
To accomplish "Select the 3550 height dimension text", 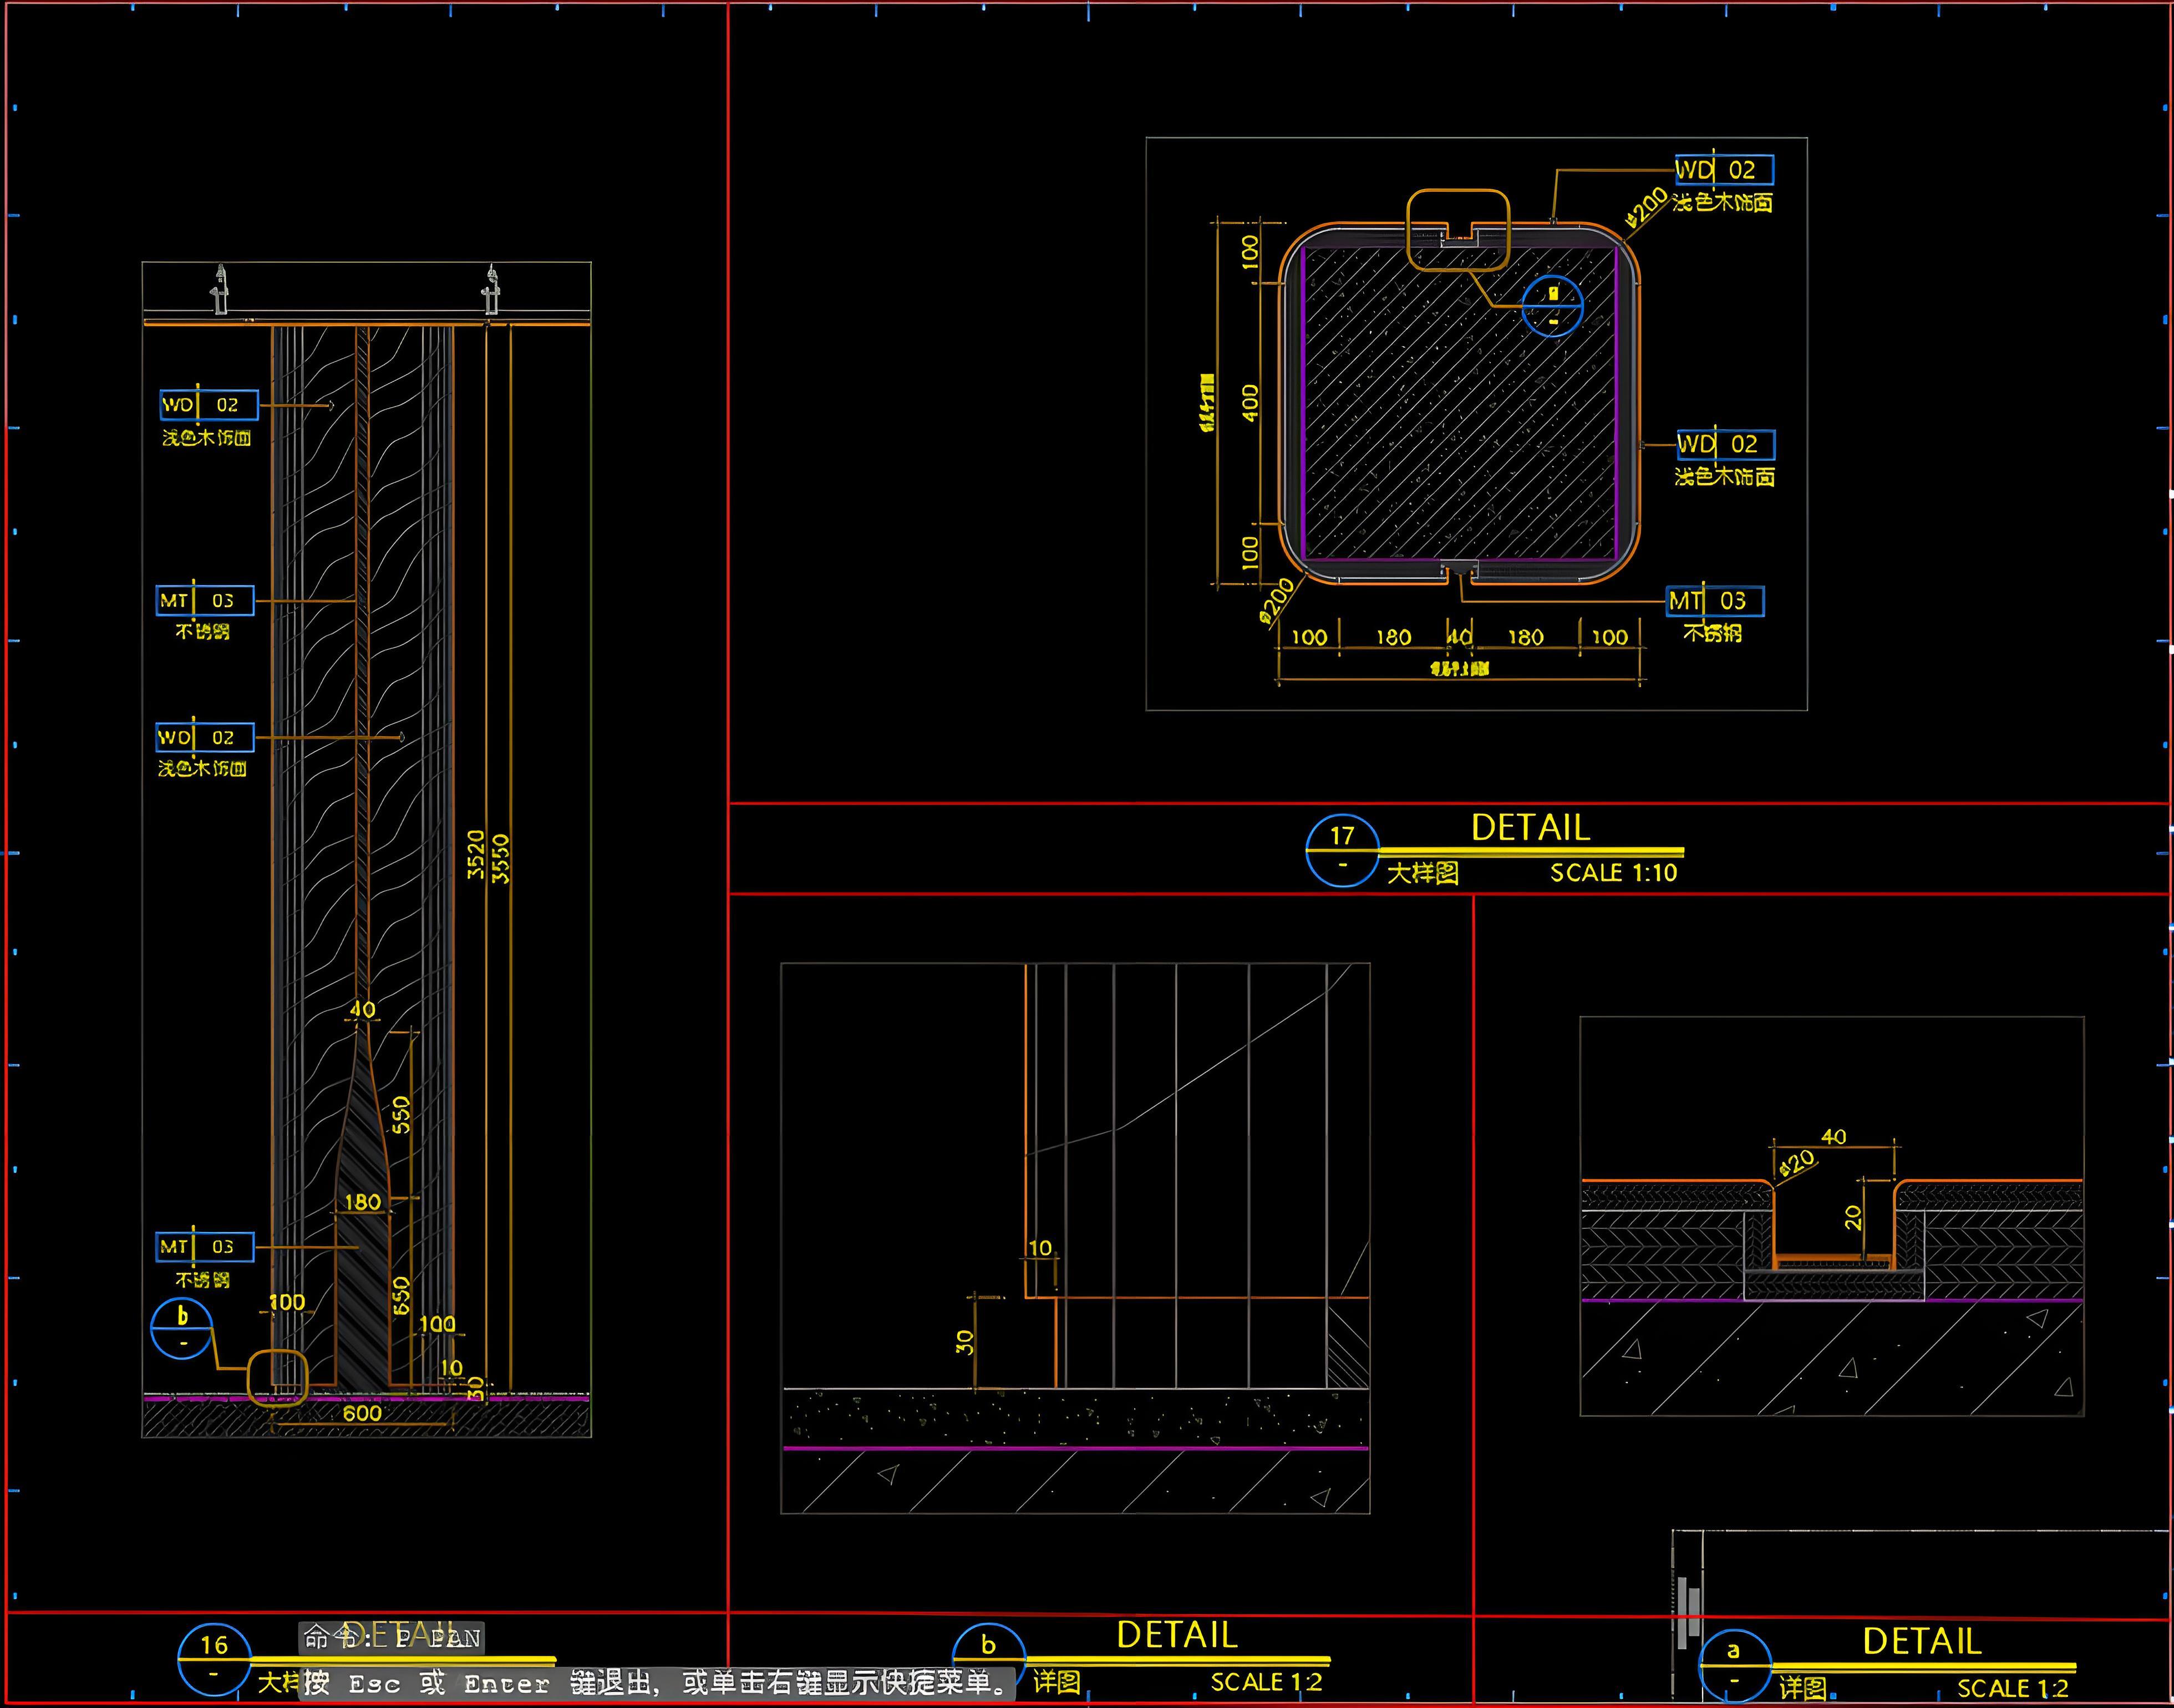I will click(x=502, y=858).
